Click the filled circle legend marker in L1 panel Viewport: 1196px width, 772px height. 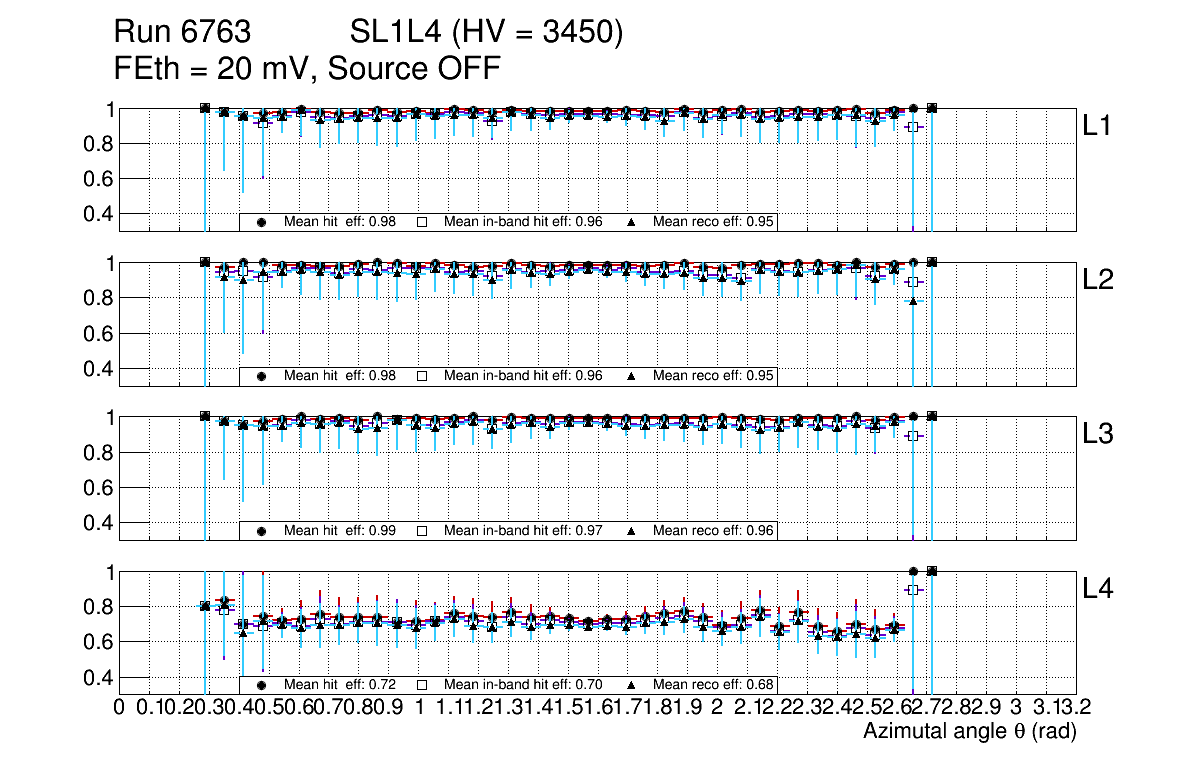pyautogui.click(x=262, y=222)
